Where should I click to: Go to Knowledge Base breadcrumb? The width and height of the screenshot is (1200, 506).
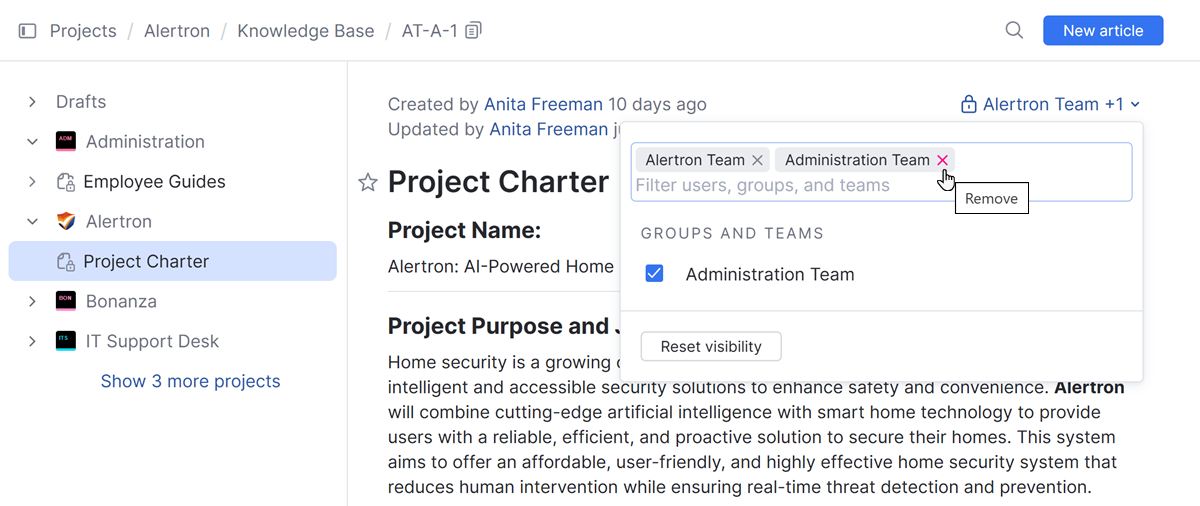(x=305, y=31)
